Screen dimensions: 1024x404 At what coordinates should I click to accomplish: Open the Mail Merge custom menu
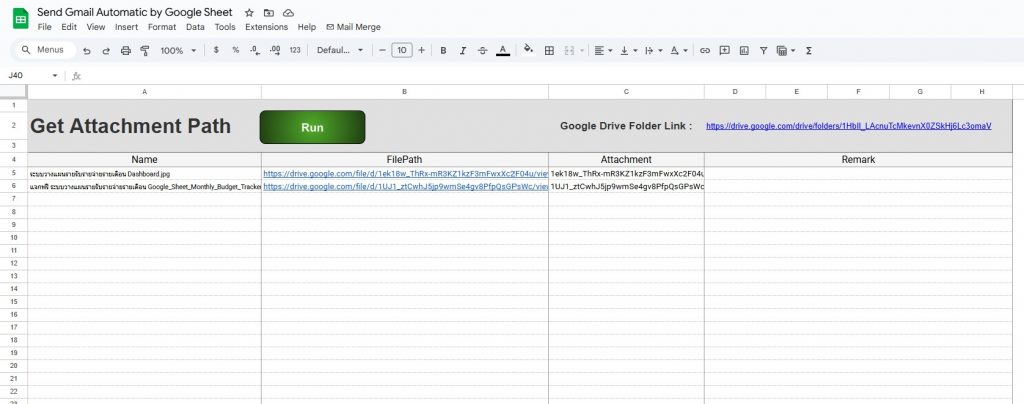[353, 27]
